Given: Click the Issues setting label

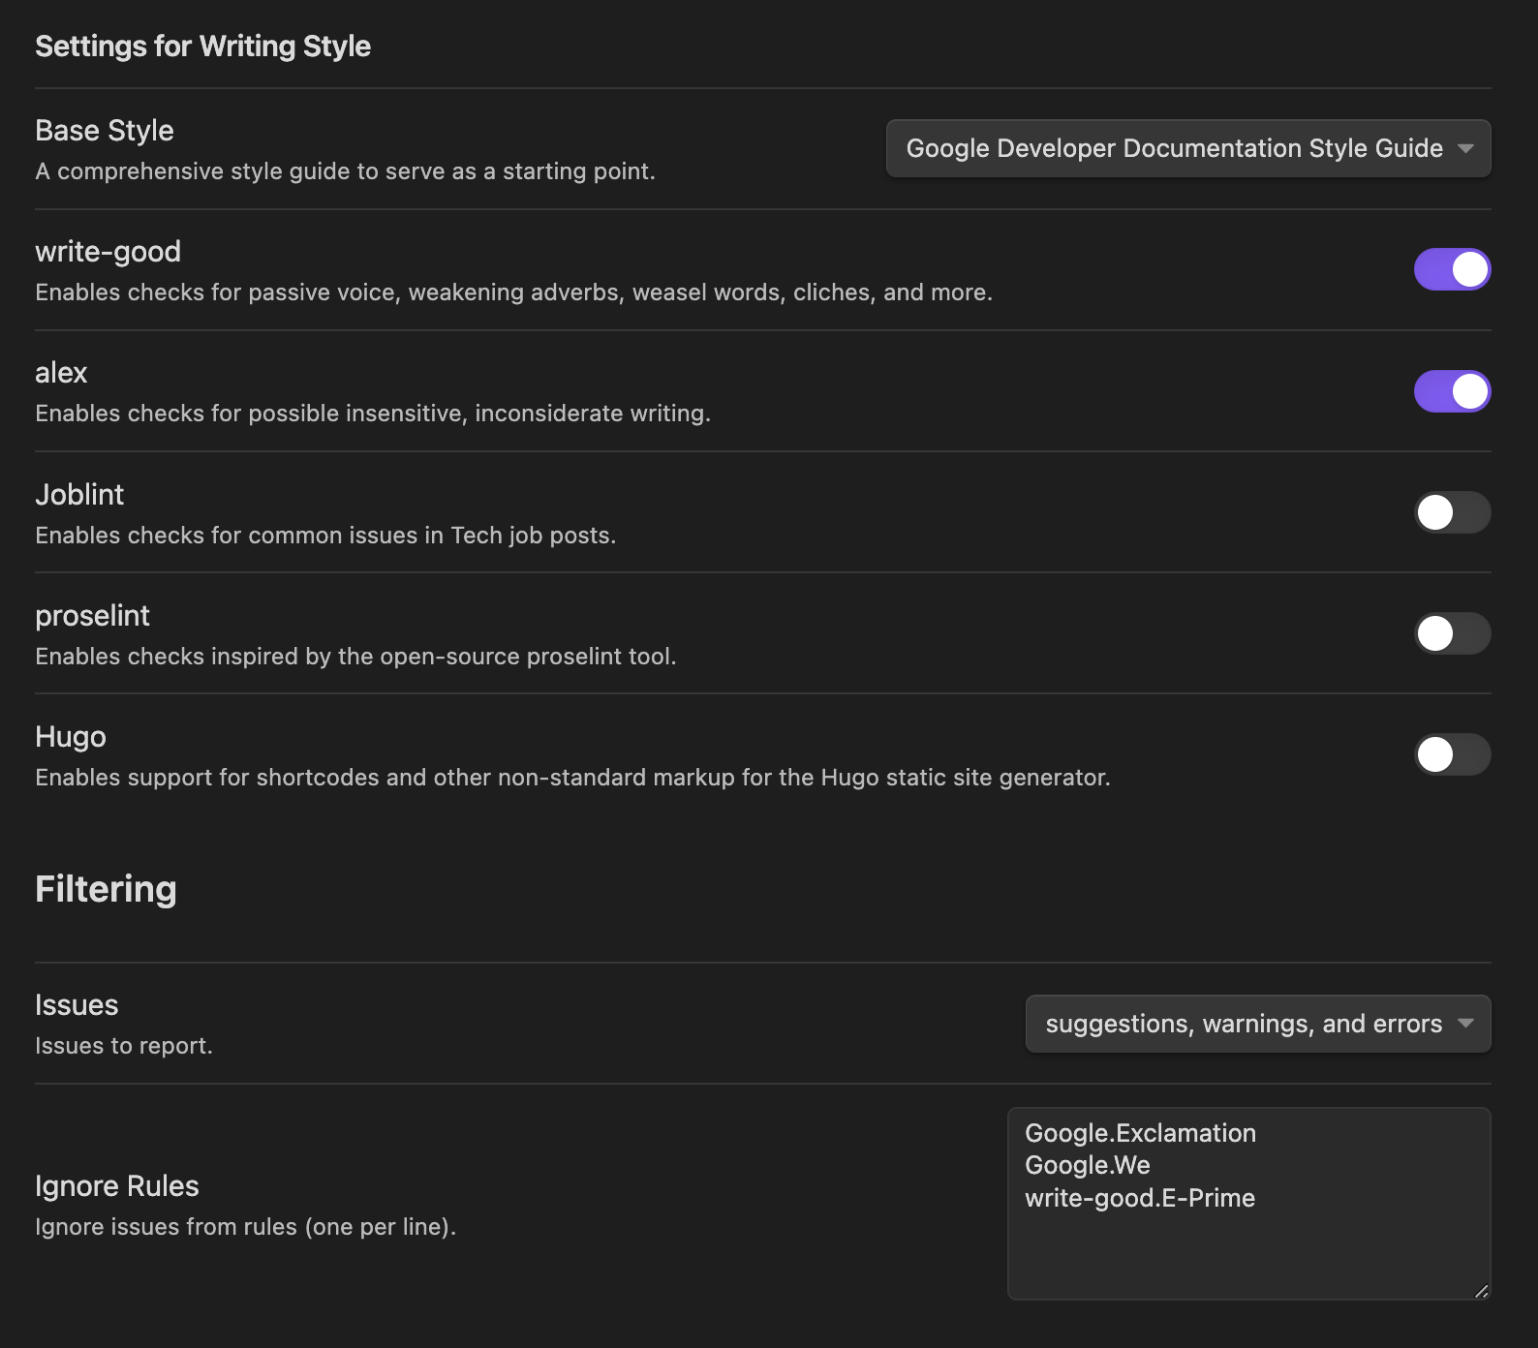Looking at the screenshot, I should 77,1005.
